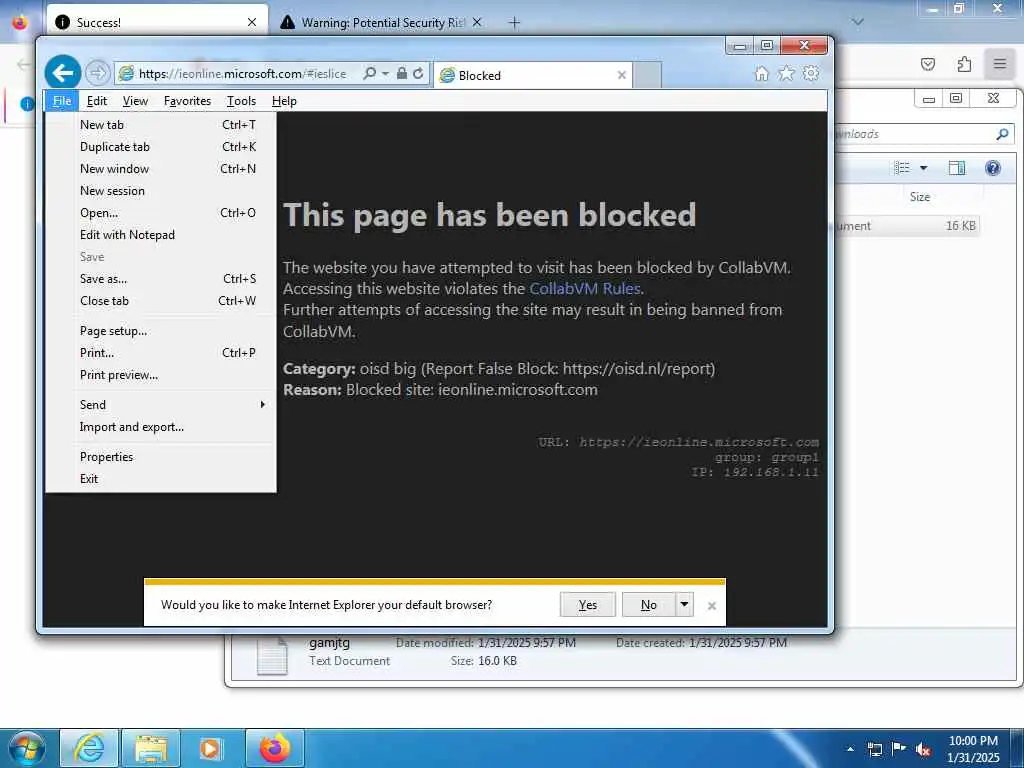Click Yes to make IE default
1024x768 pixels.
(x=587, y=605)
